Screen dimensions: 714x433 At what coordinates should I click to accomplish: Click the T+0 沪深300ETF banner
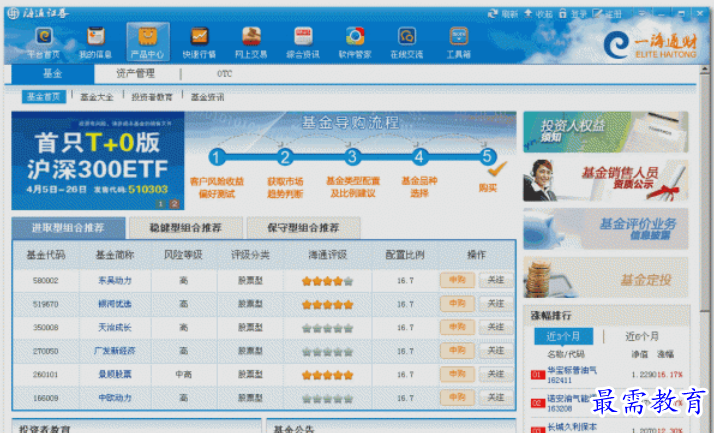coord(98,161)
